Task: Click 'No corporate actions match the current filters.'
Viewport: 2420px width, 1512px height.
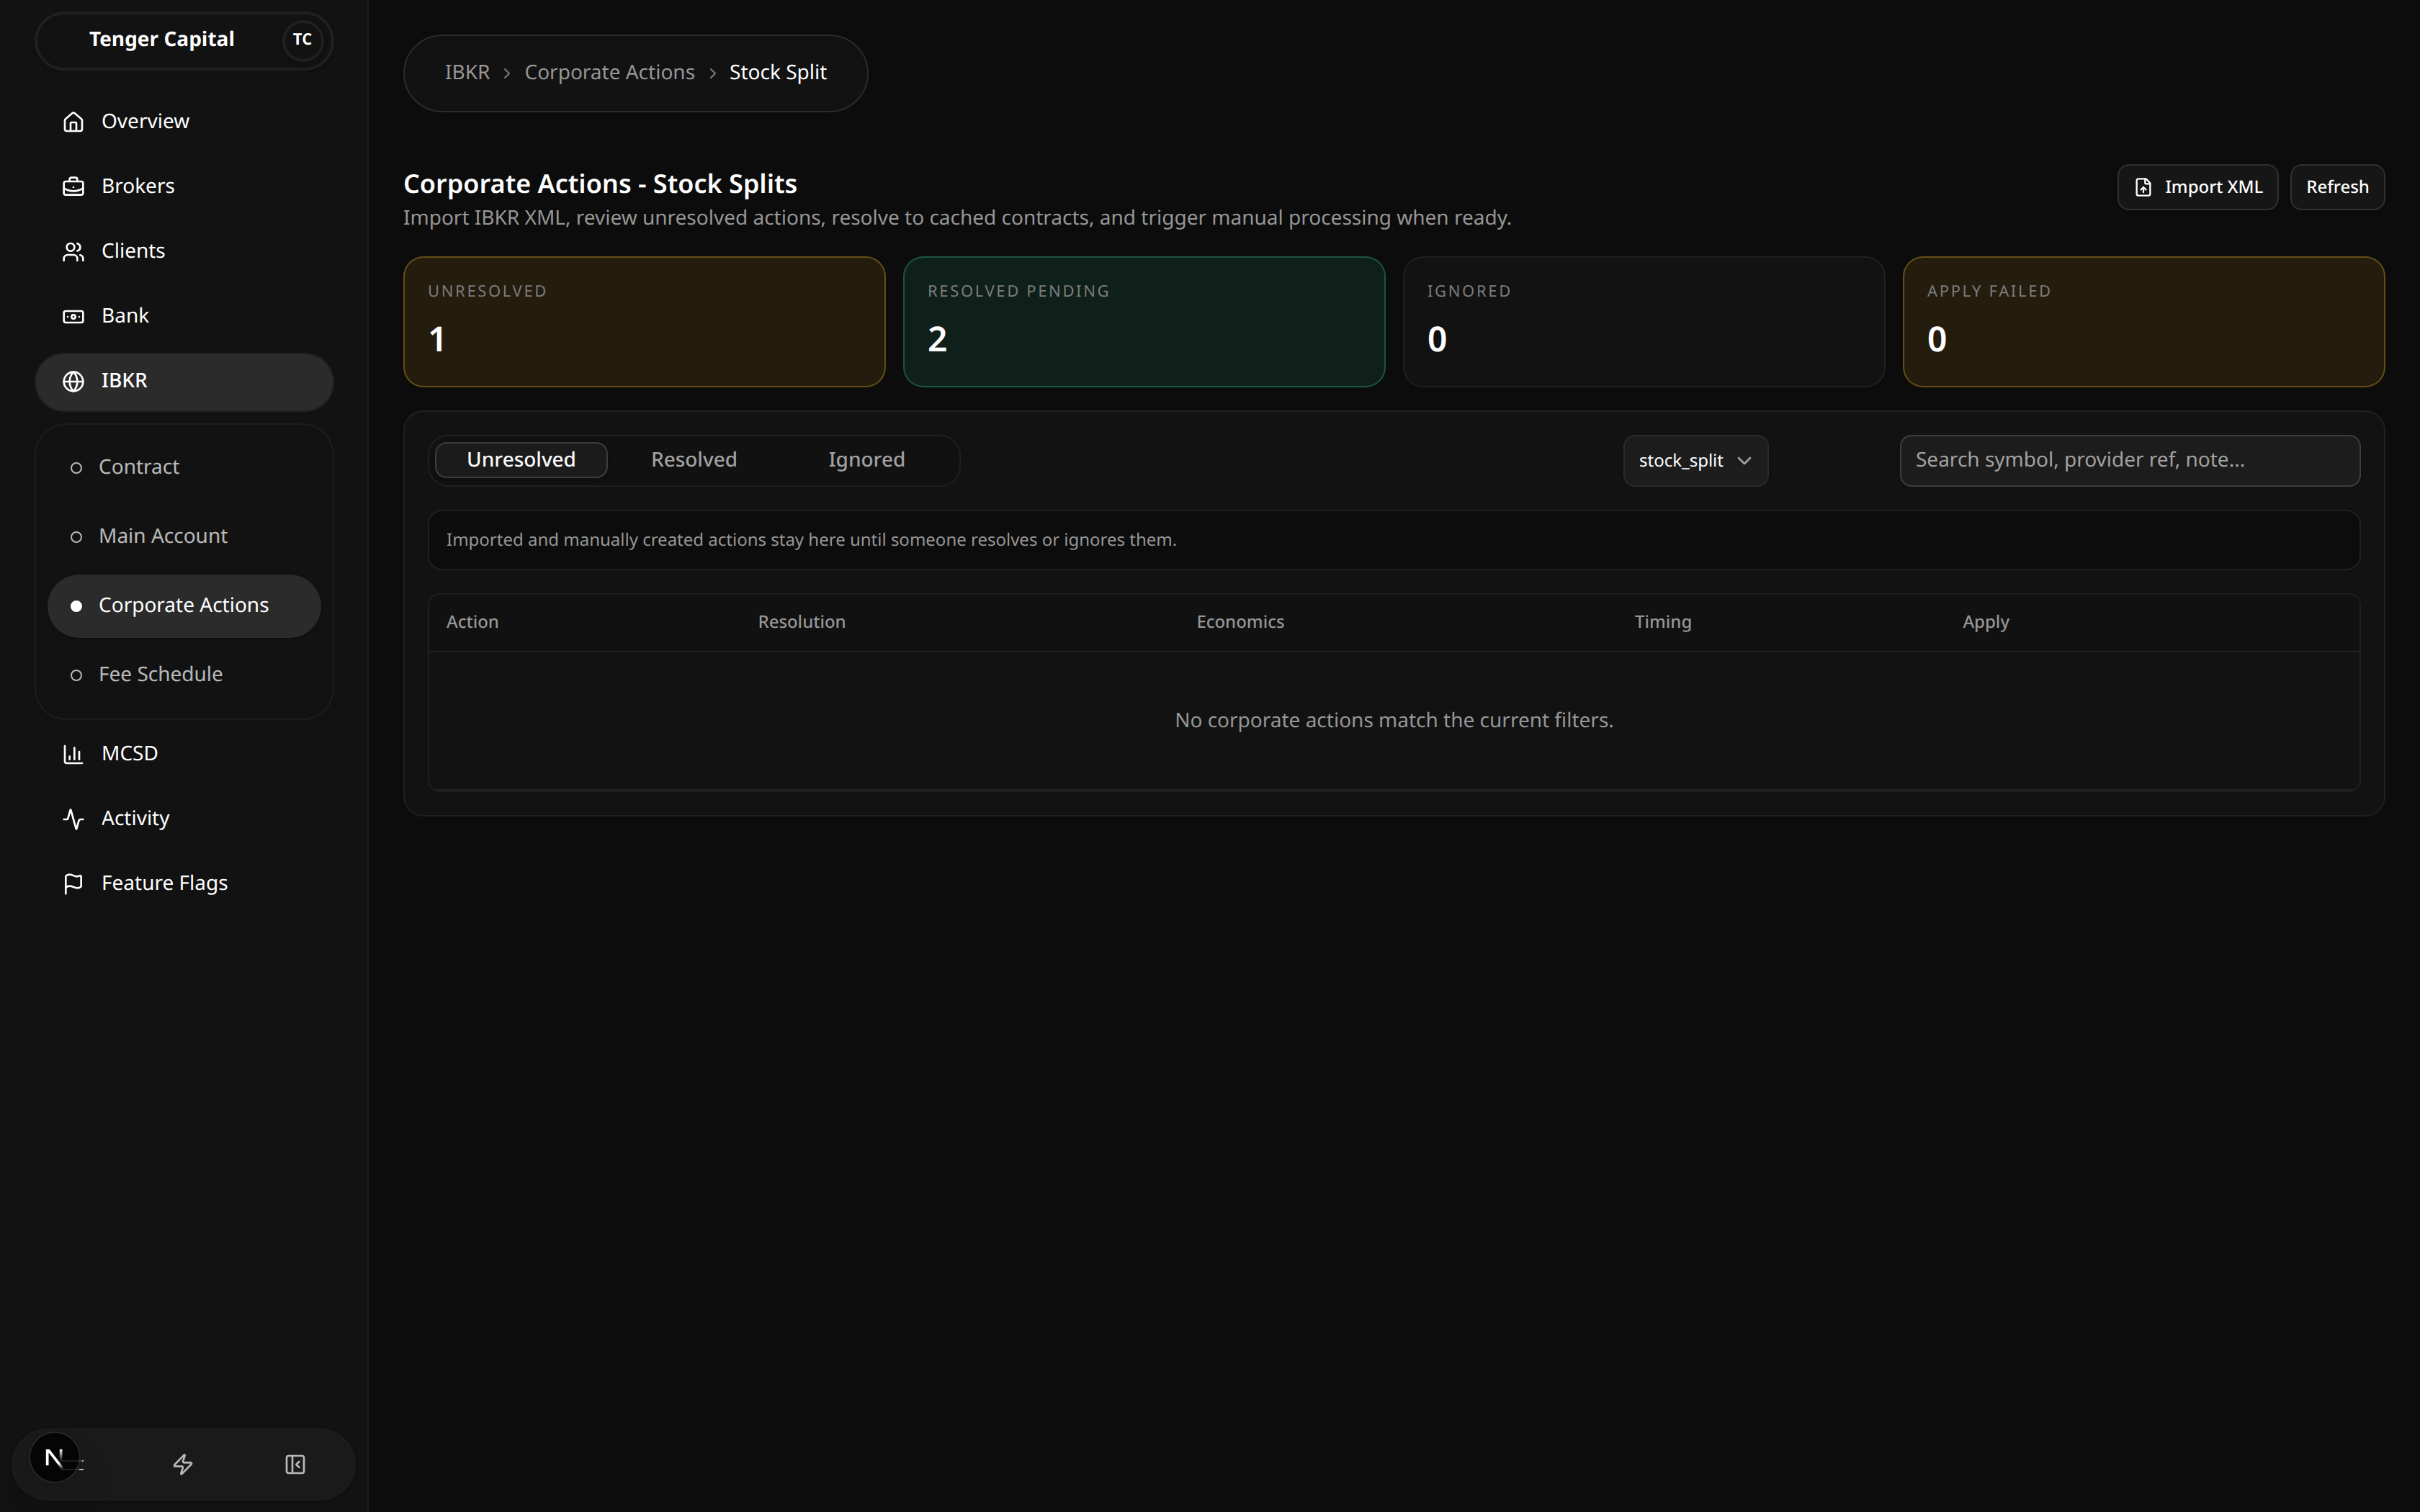Action: pyautogui.click(x=1393, y=721)
